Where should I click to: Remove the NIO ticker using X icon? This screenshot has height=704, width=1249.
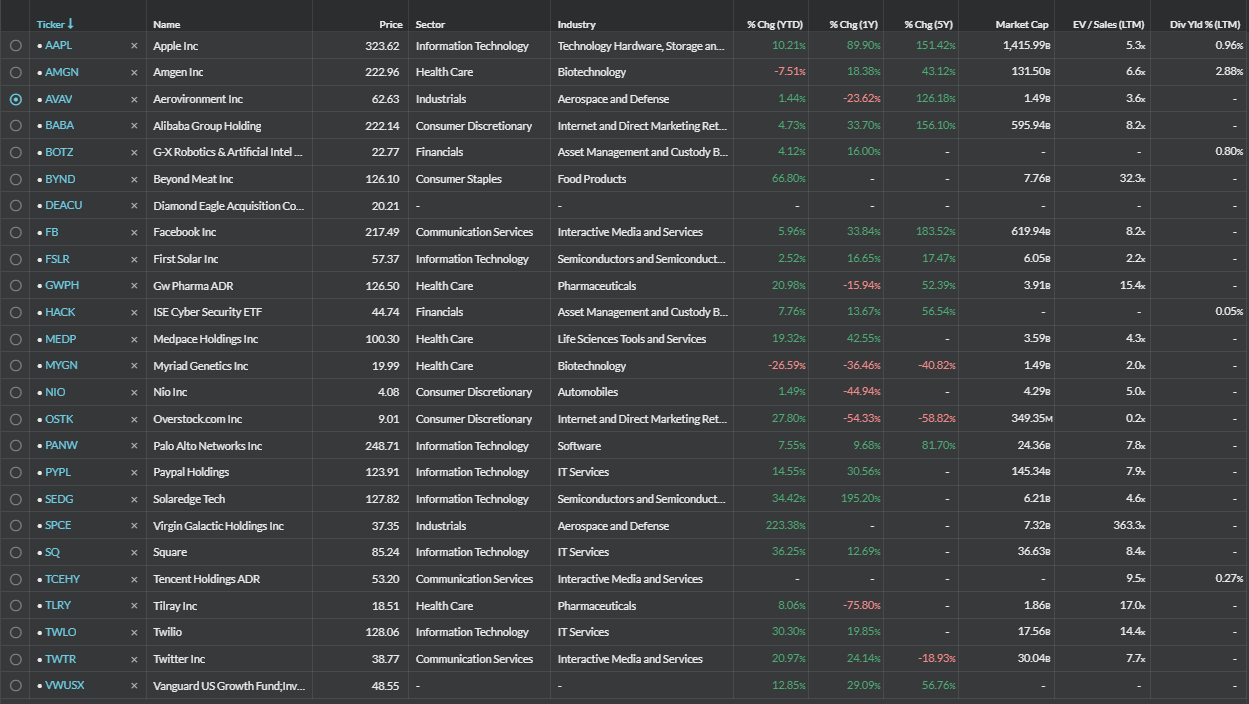[x=134, y=392]
